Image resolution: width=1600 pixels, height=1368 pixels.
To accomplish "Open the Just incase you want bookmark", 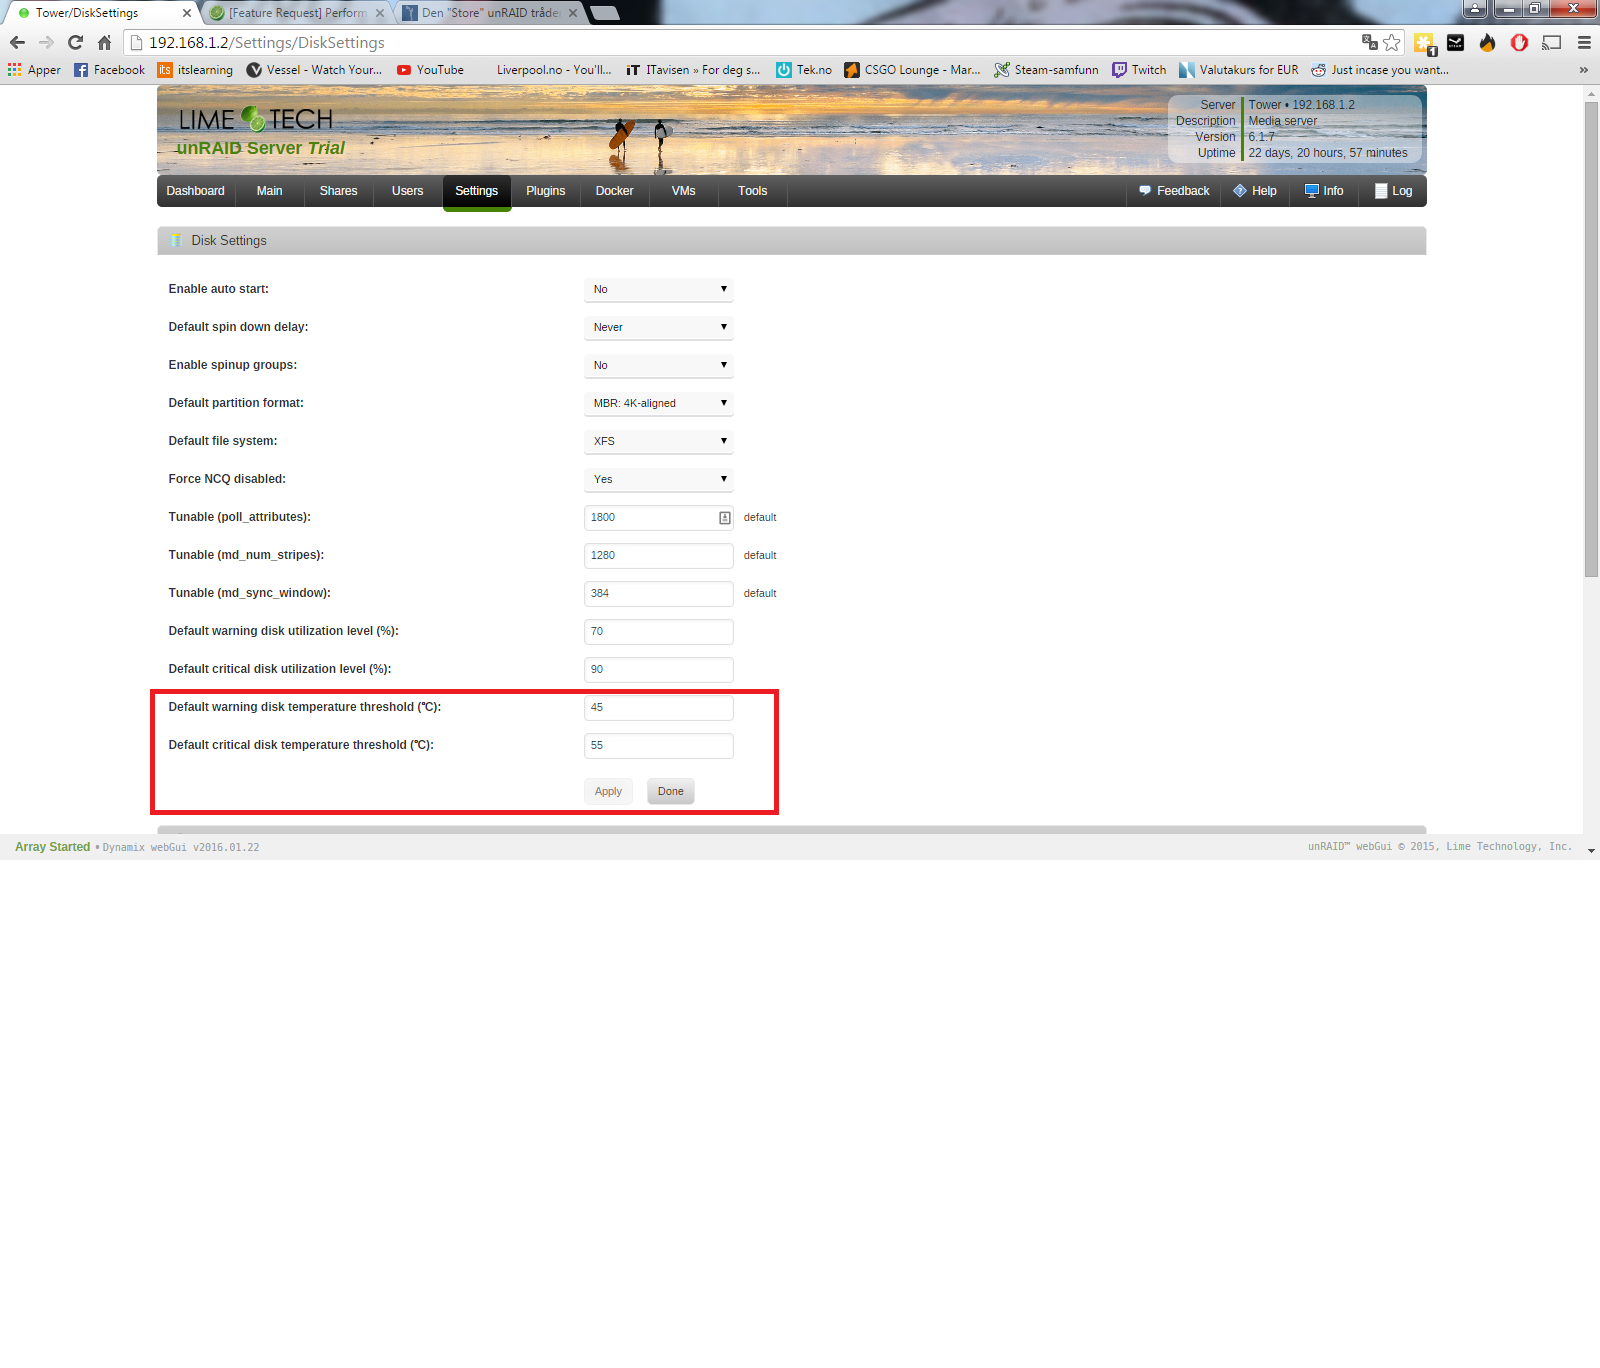I will point(1379,70).
